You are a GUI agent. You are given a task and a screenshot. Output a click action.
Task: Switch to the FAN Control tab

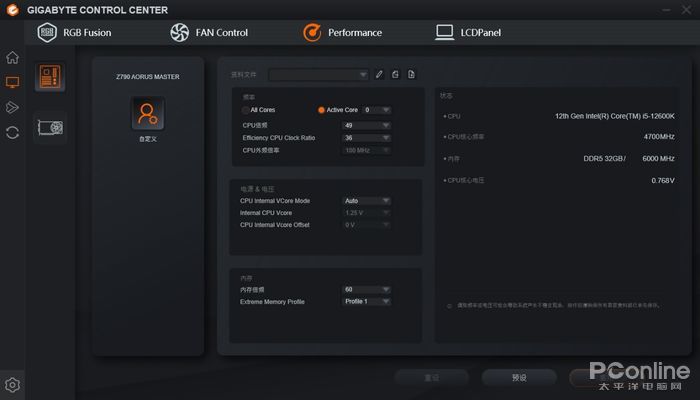coord(209,33)
